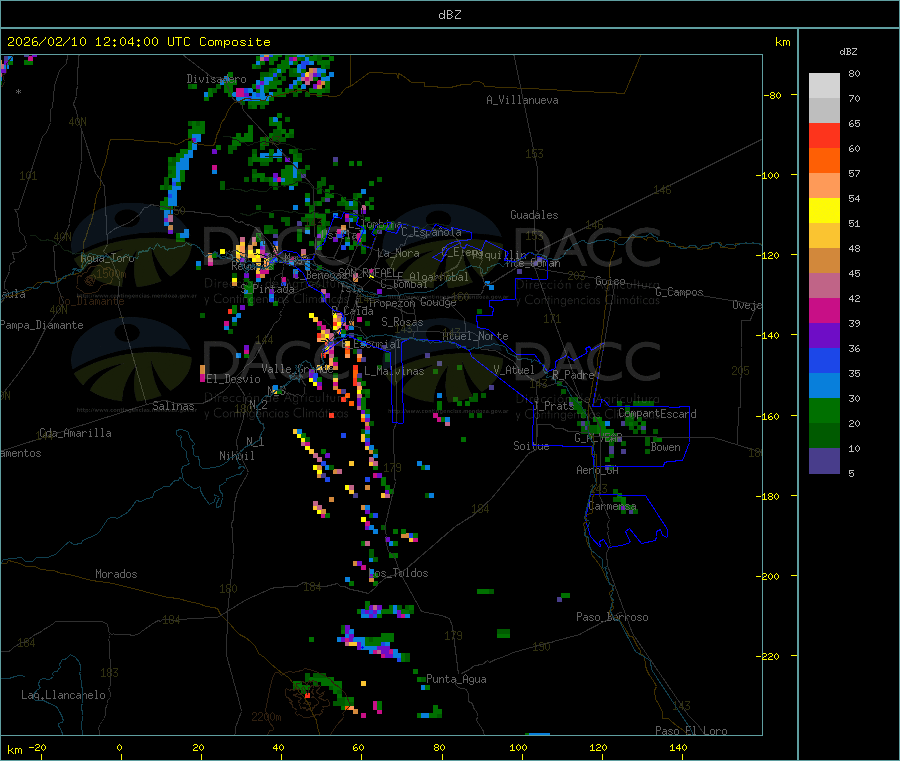Select the green 30 dBZ color swatch
The width and height of the screenshot is (900, 761).
point(824,410)
